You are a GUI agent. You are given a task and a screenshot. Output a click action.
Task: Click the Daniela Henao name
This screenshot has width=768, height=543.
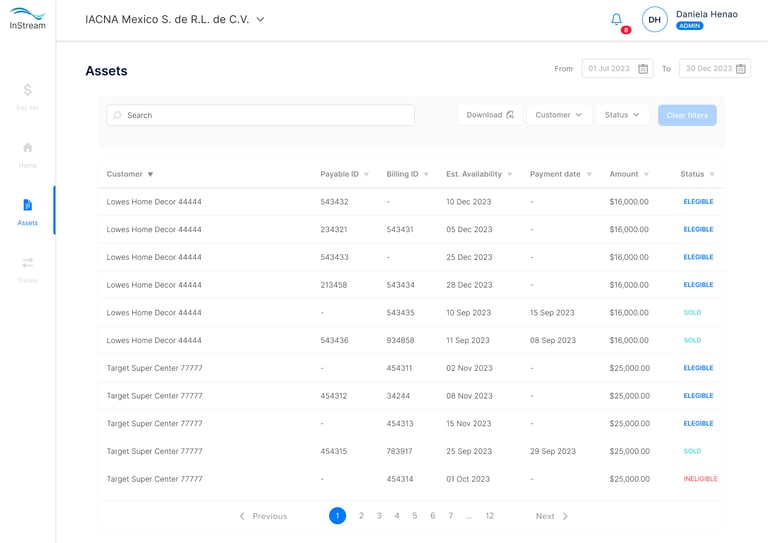[707, 14]
